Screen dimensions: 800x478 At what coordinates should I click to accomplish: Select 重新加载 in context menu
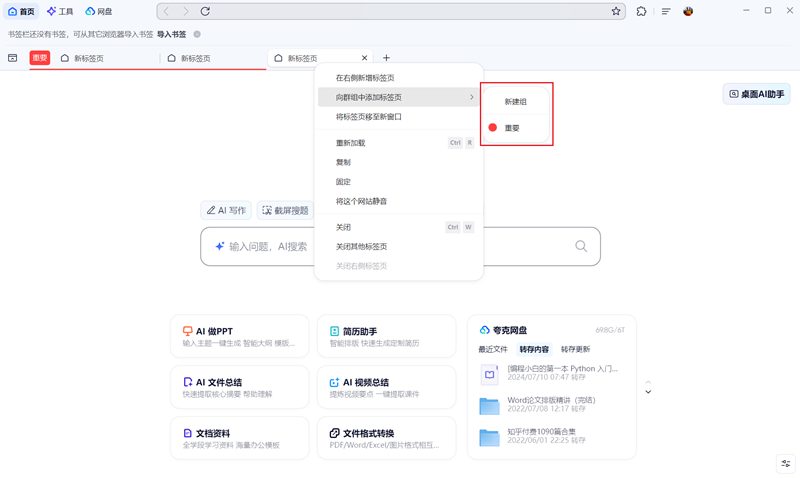coord(398,143)
